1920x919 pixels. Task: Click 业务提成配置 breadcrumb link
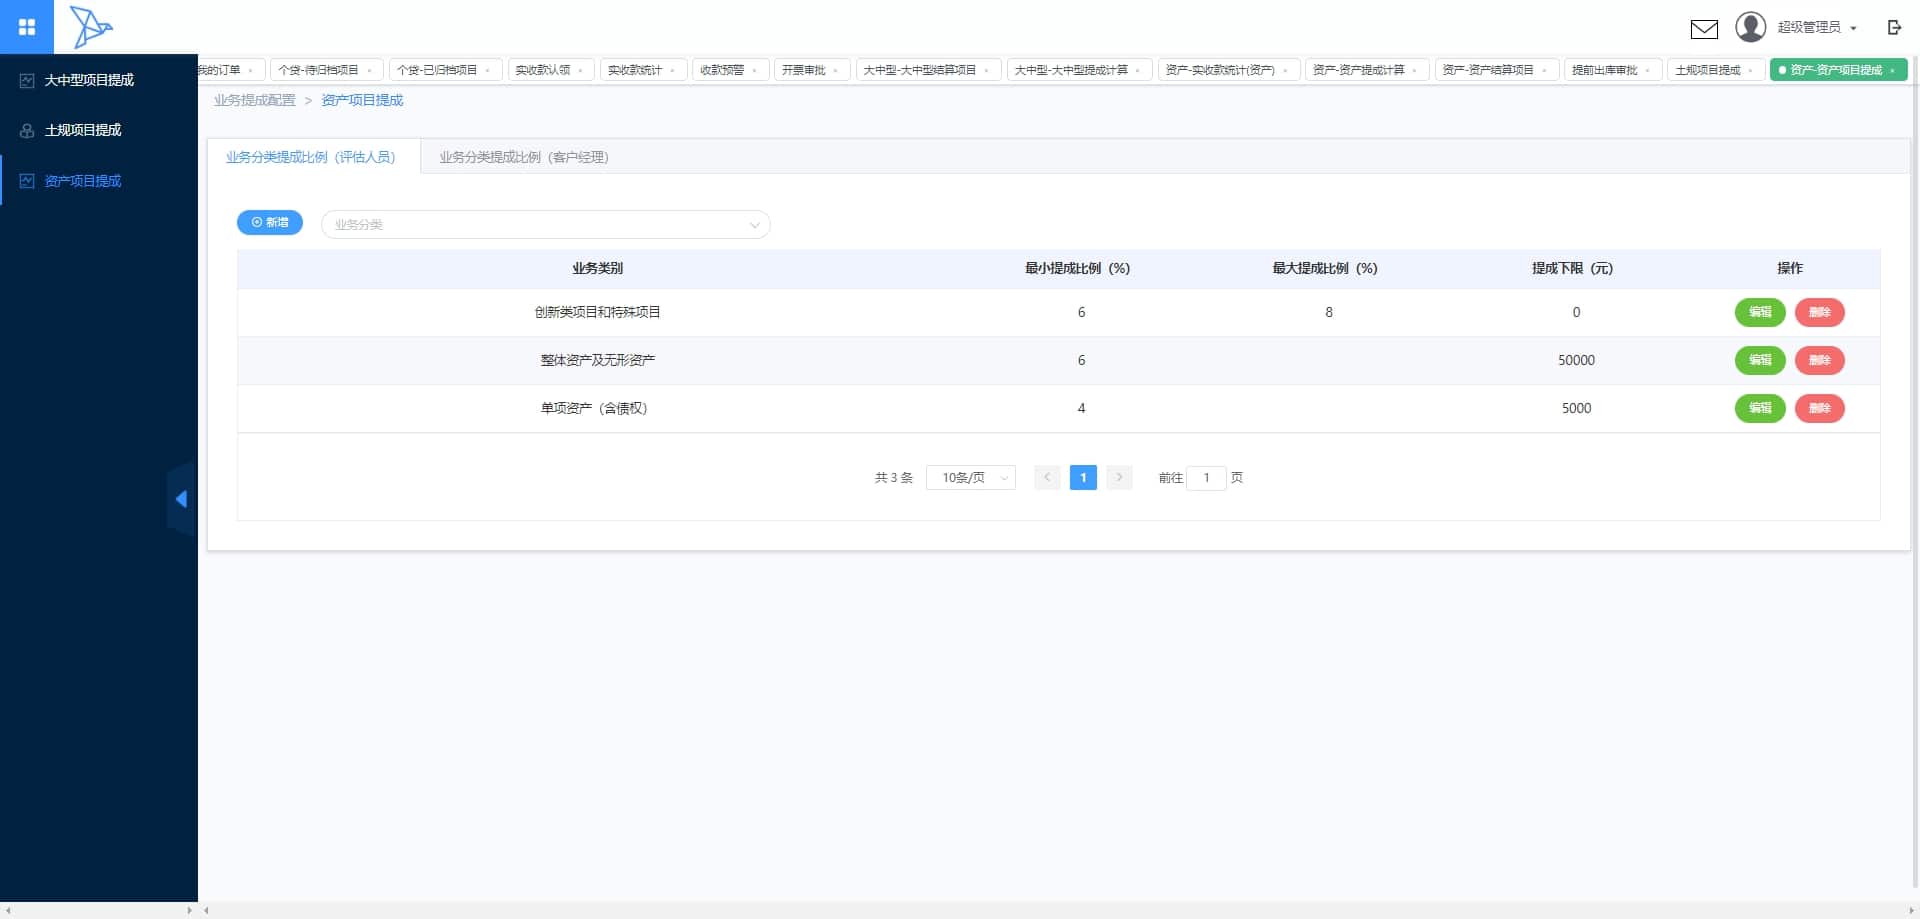pos(255,100)
